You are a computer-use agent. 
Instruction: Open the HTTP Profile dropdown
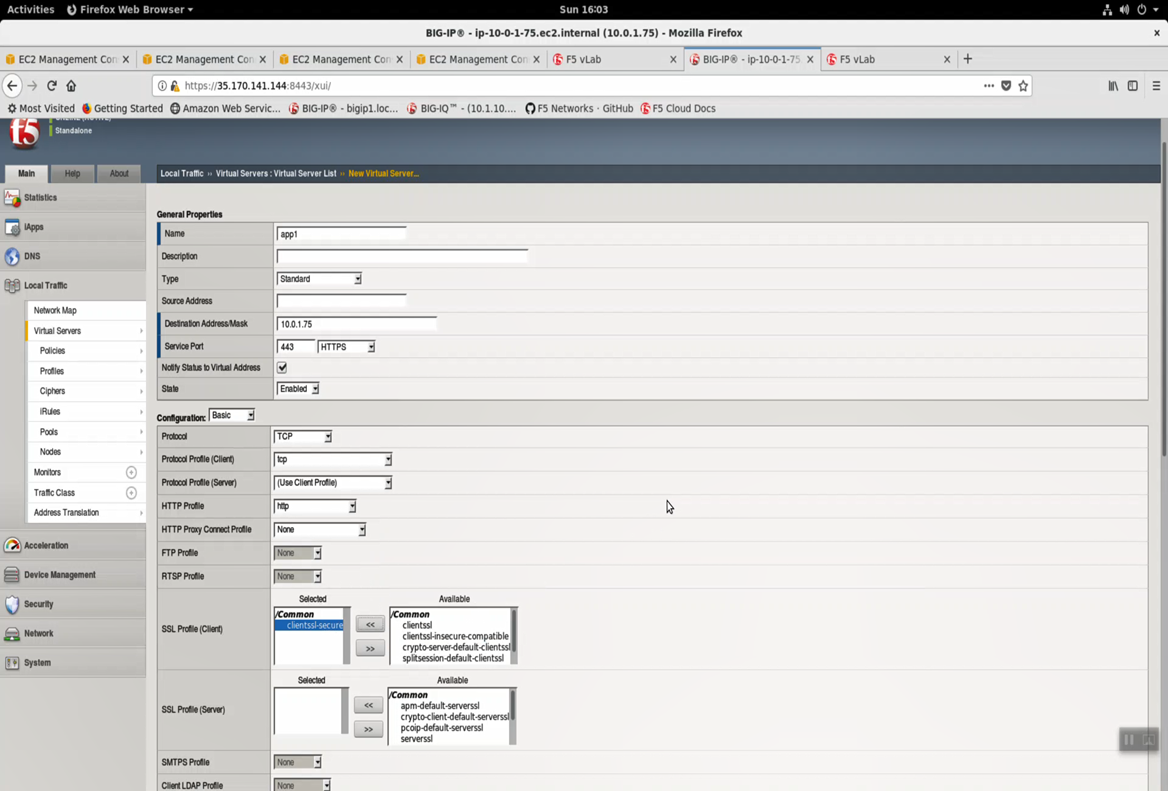click(x=314, y=506)
